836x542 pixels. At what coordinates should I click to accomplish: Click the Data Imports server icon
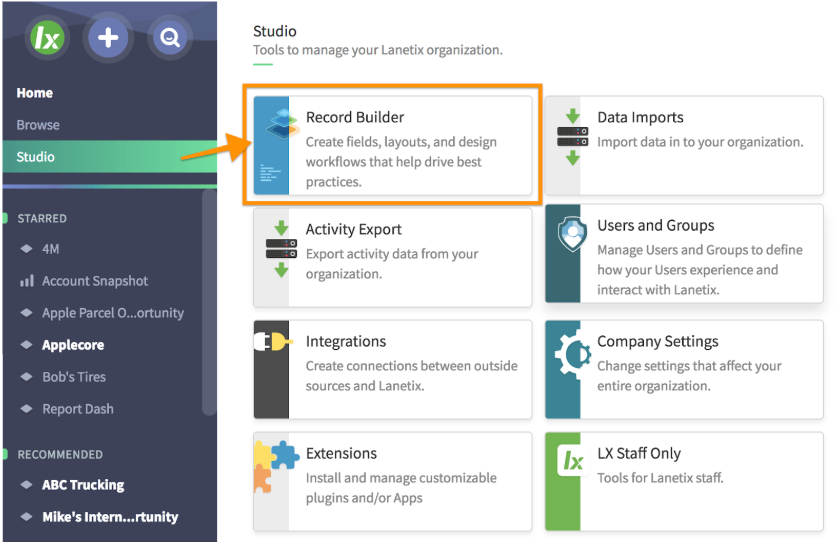pyautogui.click(x=573, y=137)
